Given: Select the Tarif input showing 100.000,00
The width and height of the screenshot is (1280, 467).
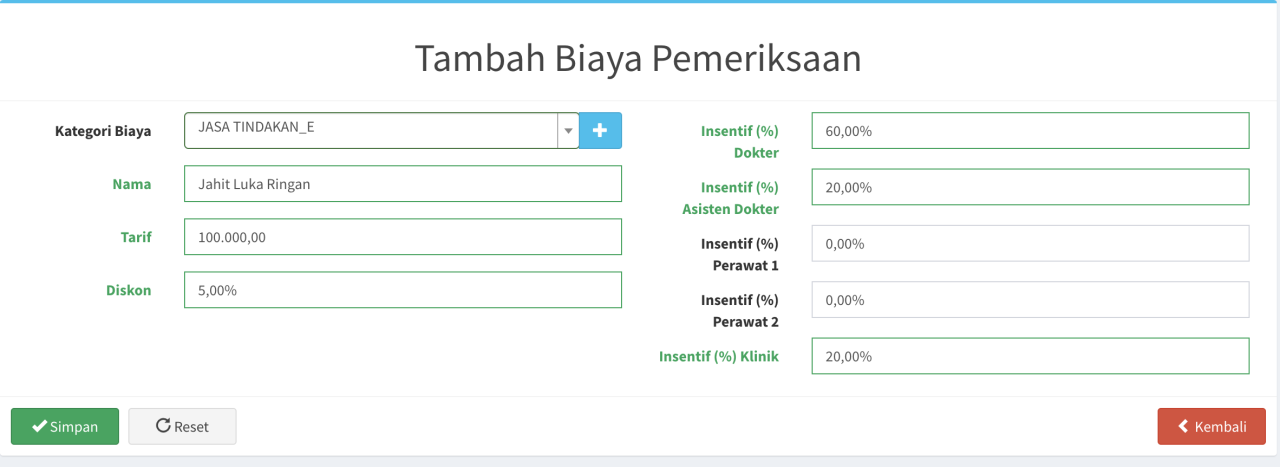Looking at the screenshot, I should (403, 237).
